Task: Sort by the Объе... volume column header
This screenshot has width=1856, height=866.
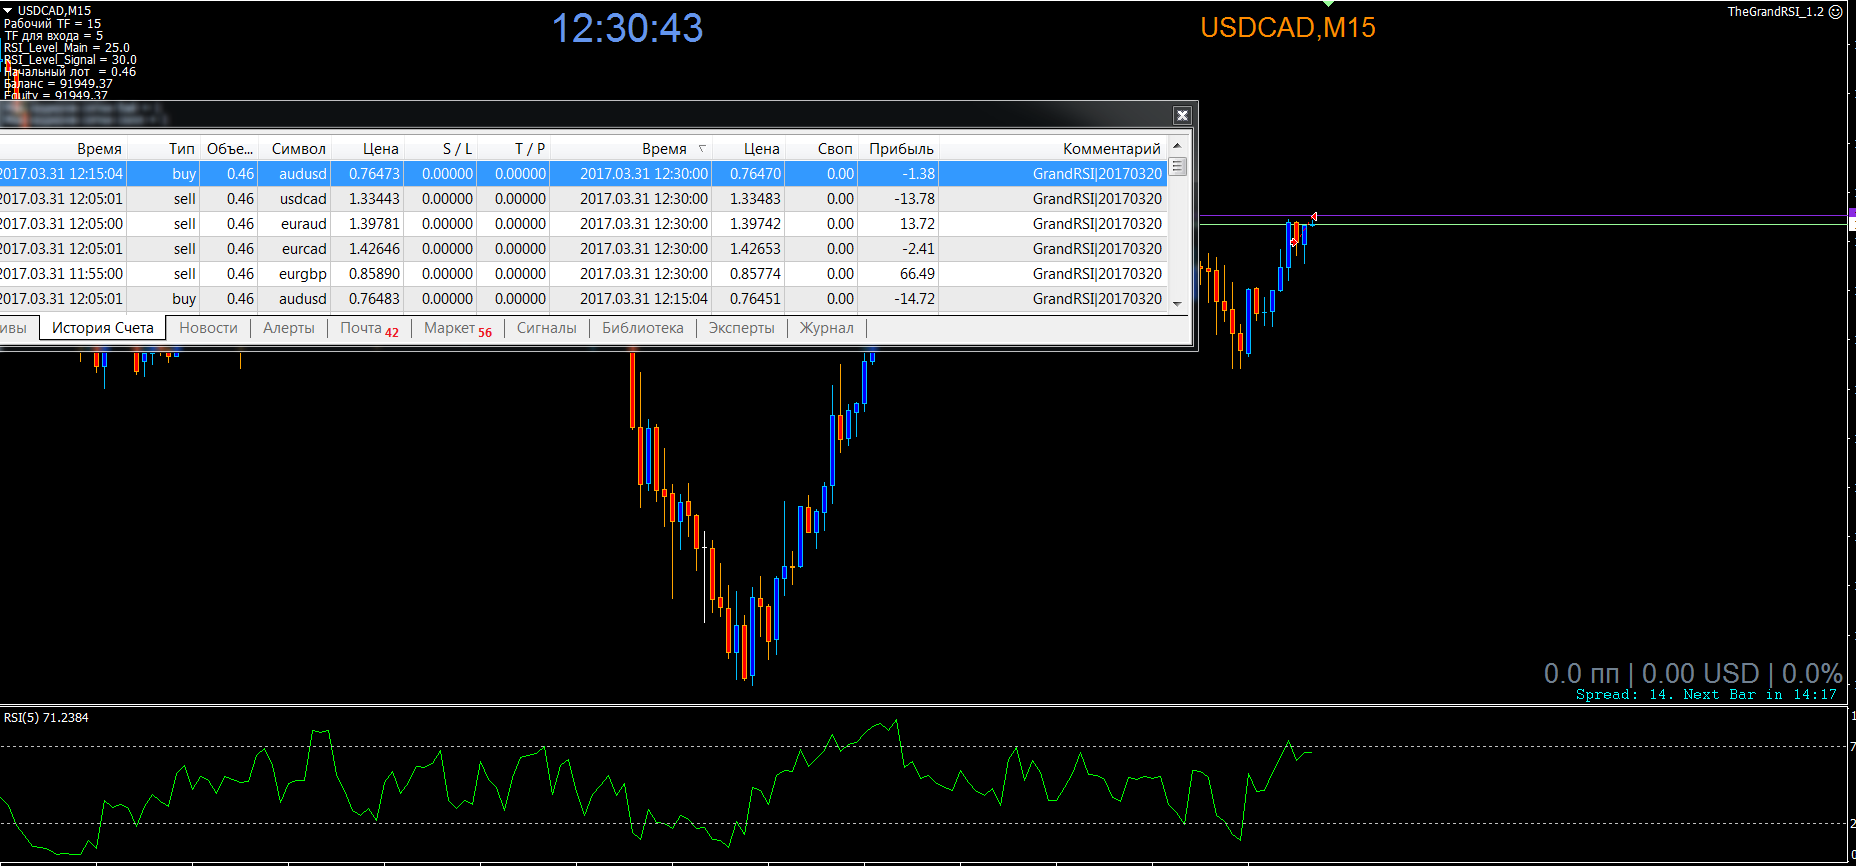Action: (x=229, y=148)
